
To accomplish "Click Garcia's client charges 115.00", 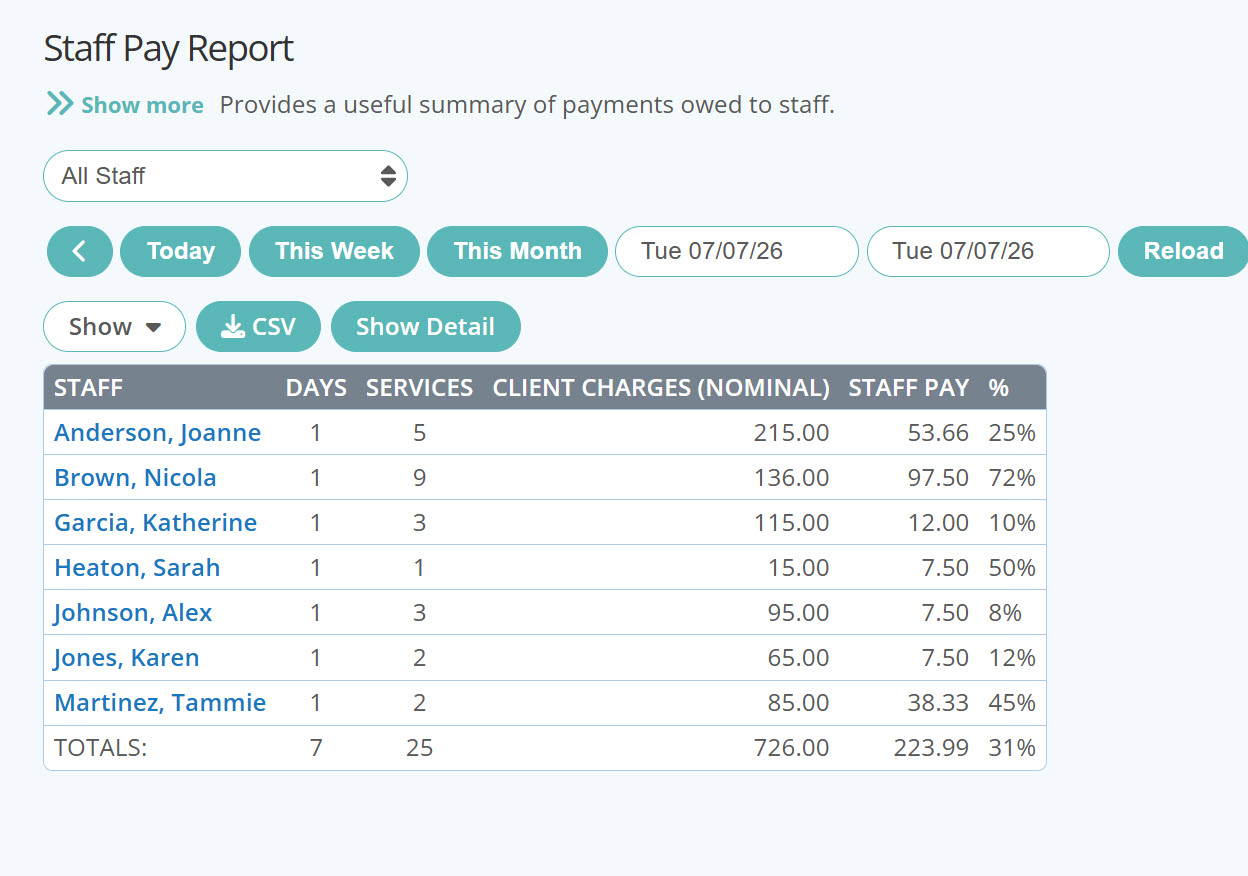I will 791,523.
